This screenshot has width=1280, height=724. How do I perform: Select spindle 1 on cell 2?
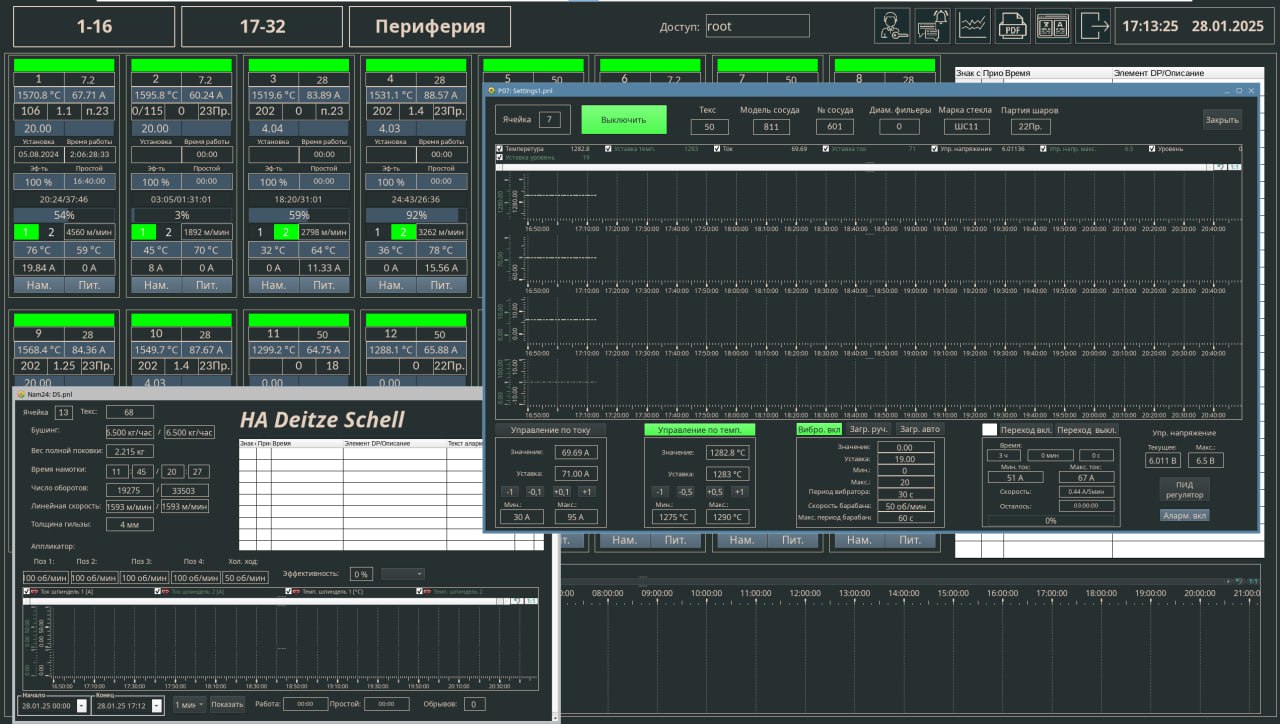pyautogui.click(x=143, y=232)
